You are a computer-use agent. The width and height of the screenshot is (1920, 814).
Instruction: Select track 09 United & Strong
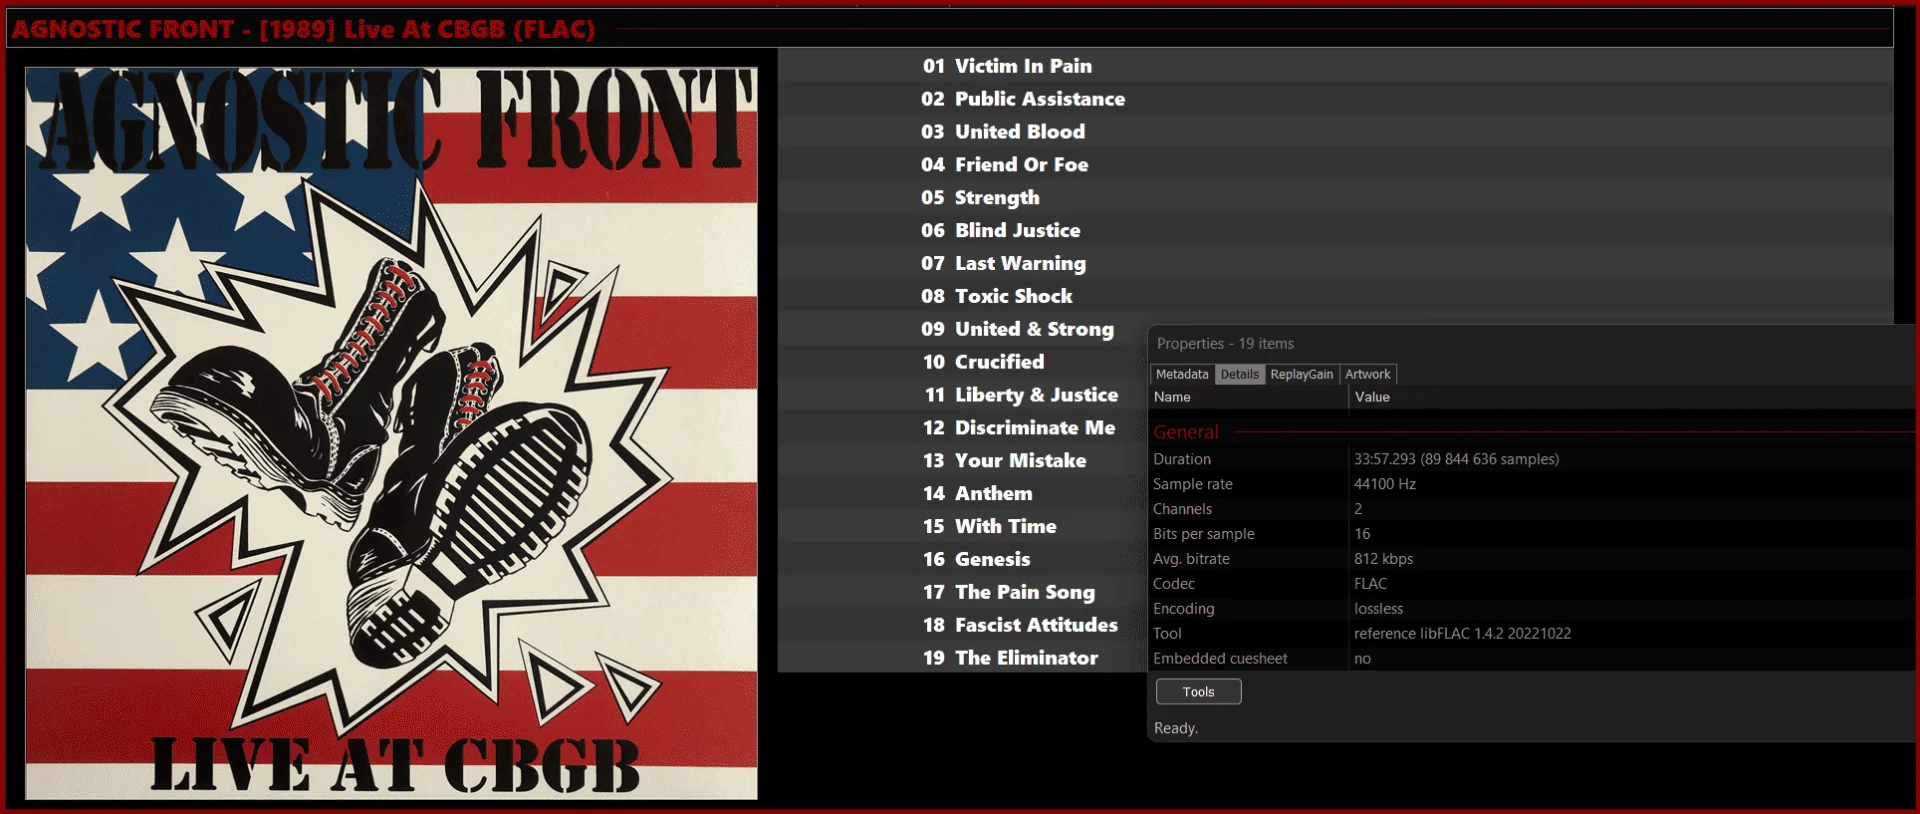1016,329
